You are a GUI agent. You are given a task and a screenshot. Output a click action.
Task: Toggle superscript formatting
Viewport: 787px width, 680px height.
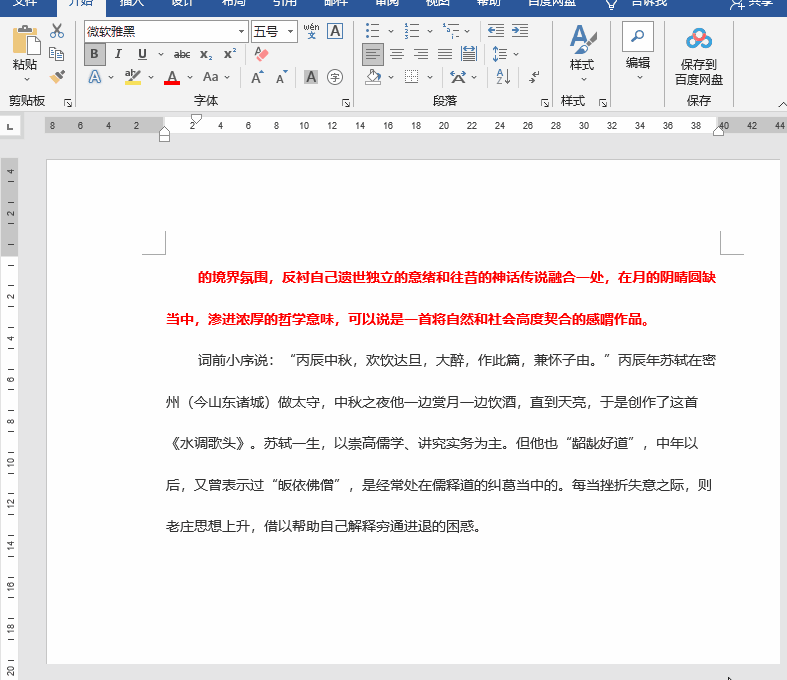pos(230,54)
